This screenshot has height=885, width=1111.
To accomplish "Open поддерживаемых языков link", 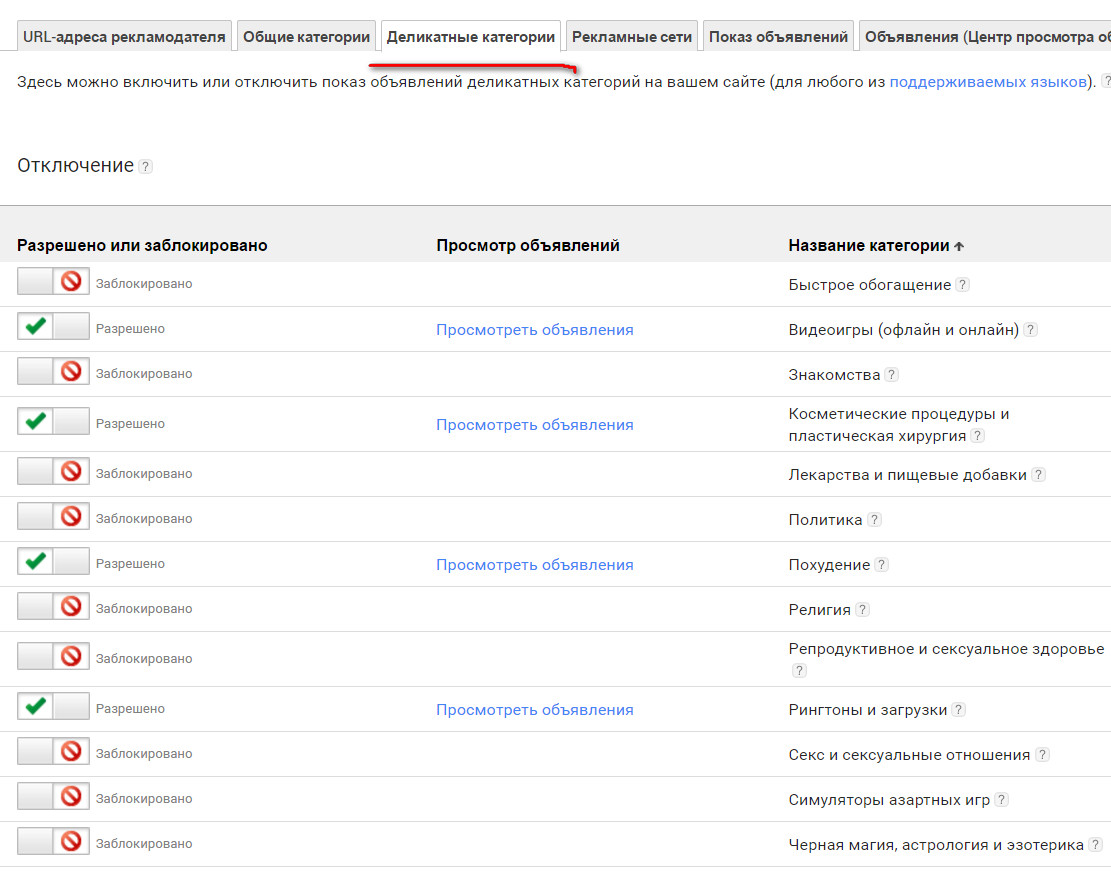I will [x=987, y=81].
